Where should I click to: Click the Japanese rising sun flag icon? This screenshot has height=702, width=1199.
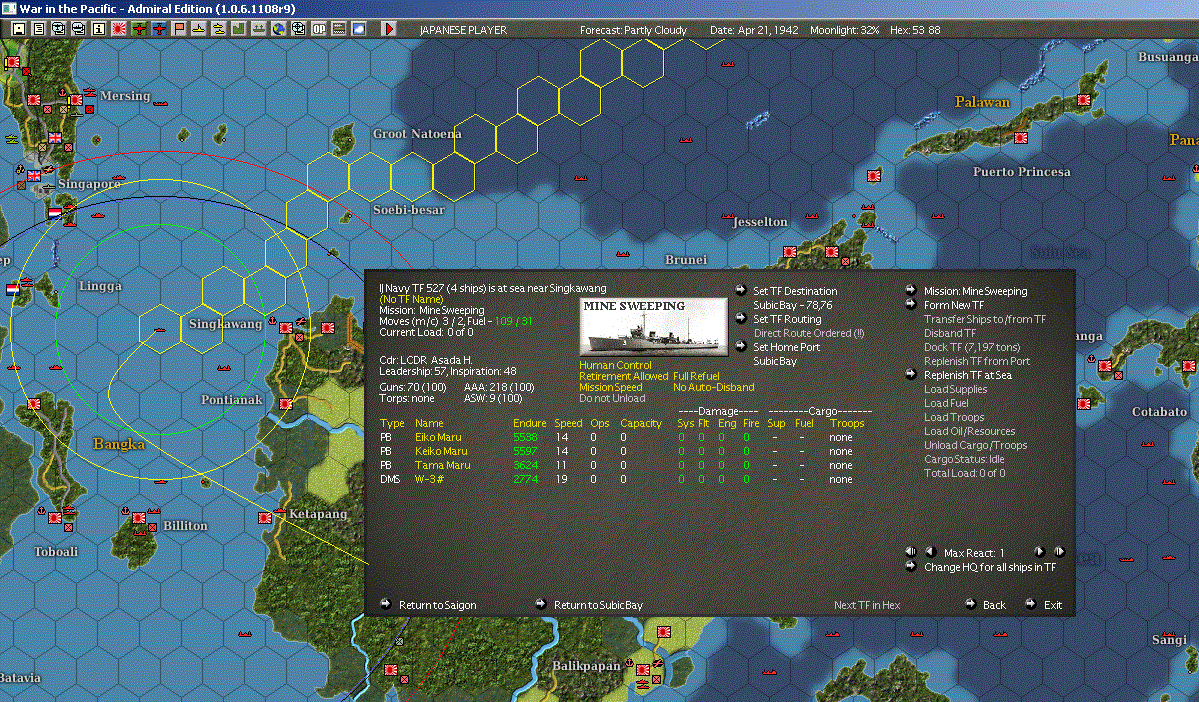[119, 29]
